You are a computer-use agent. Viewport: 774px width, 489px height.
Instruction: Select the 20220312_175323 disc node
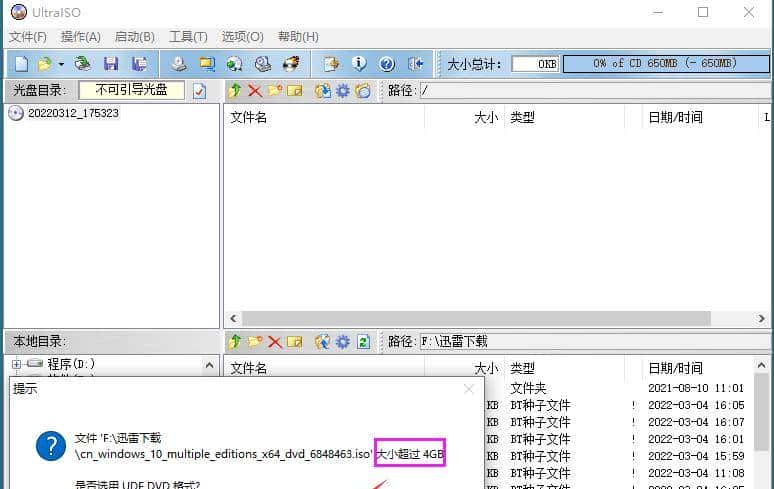tap(73, 113)
